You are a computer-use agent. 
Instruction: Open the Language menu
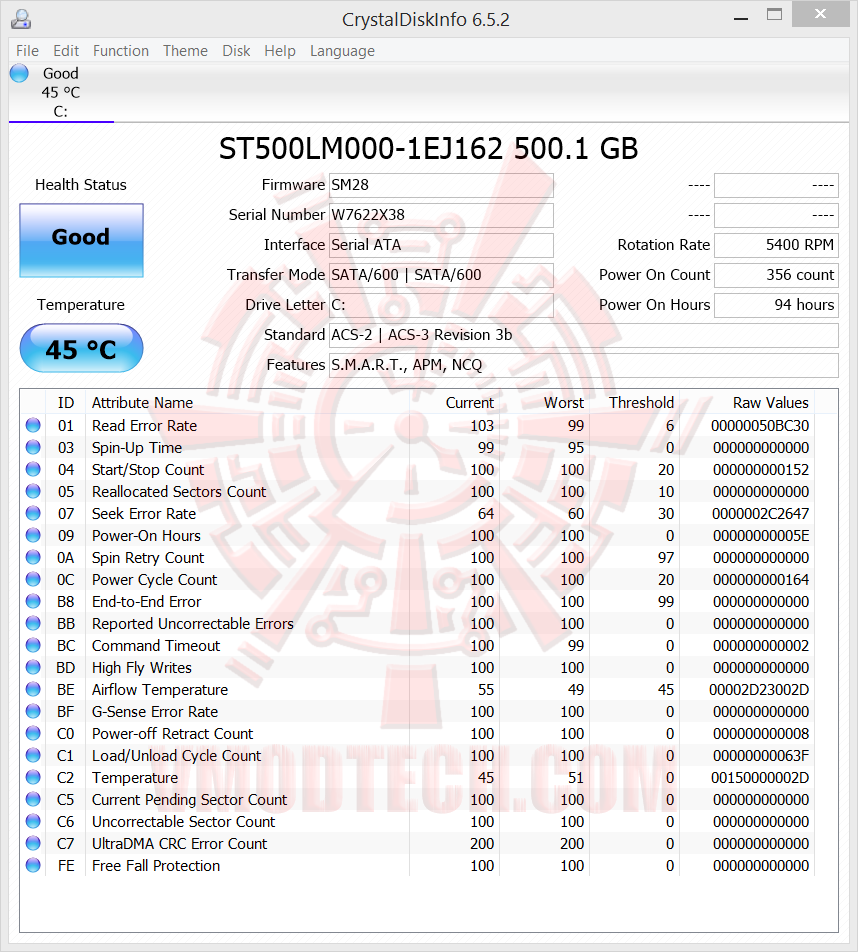342,51
